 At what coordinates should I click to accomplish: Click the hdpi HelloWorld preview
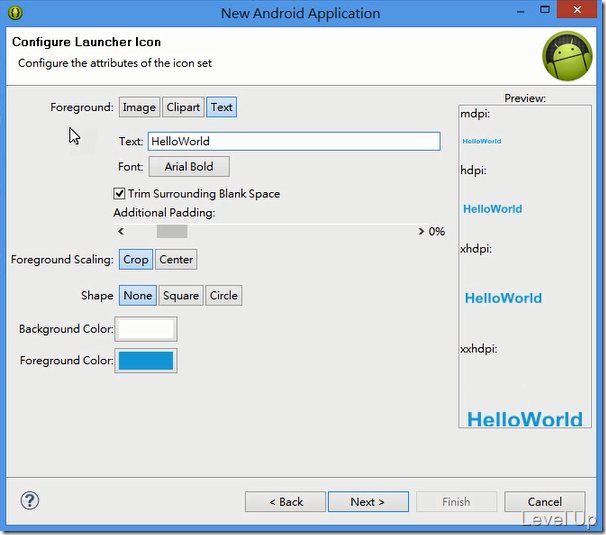click(492, 209)
